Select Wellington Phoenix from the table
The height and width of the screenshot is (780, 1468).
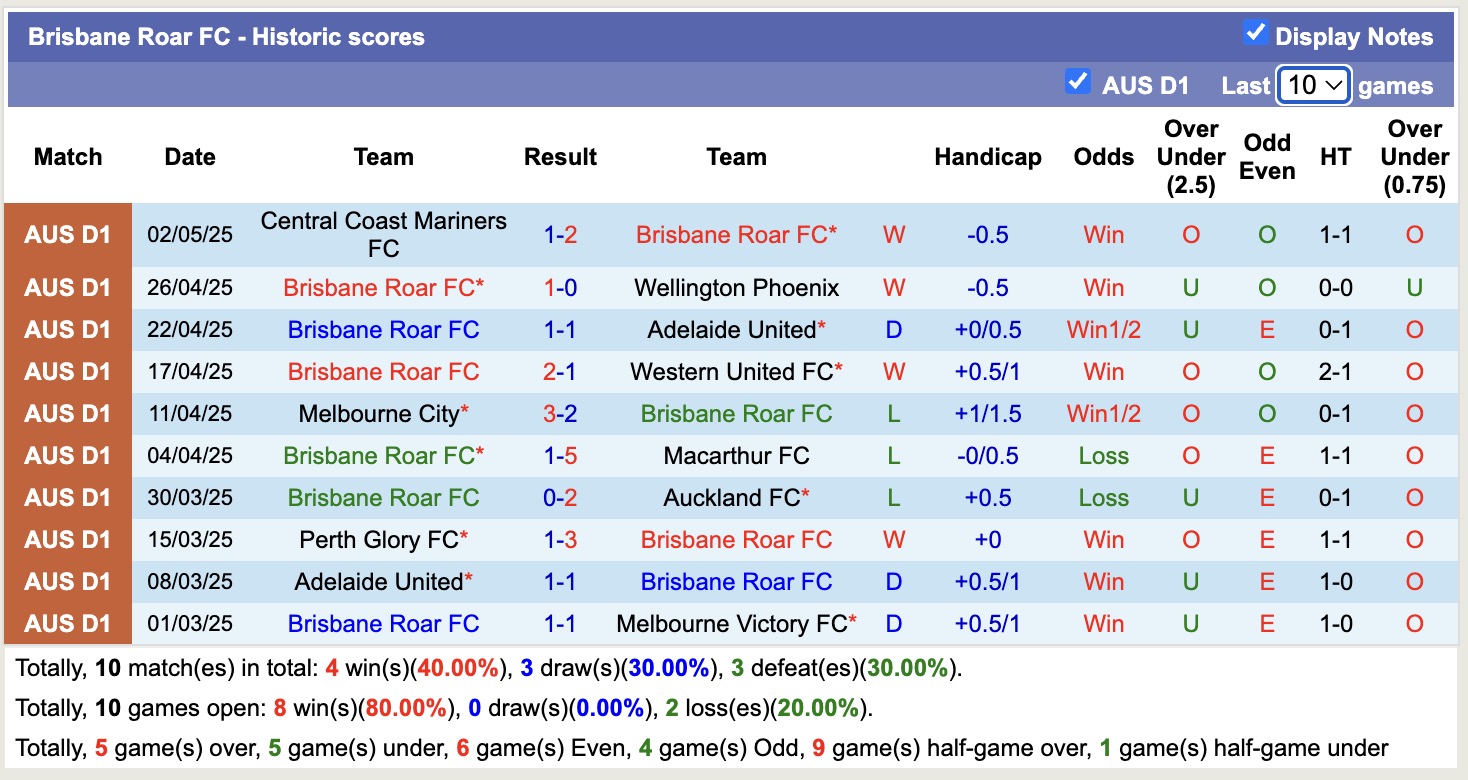tap(737, 287)
